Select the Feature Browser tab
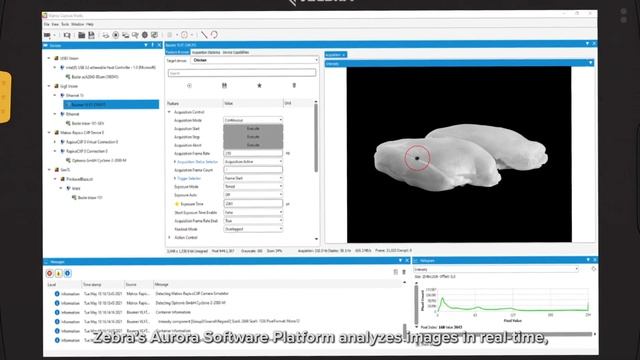The width and height of the screenshot is (640, 360). [x=178, y=52]
